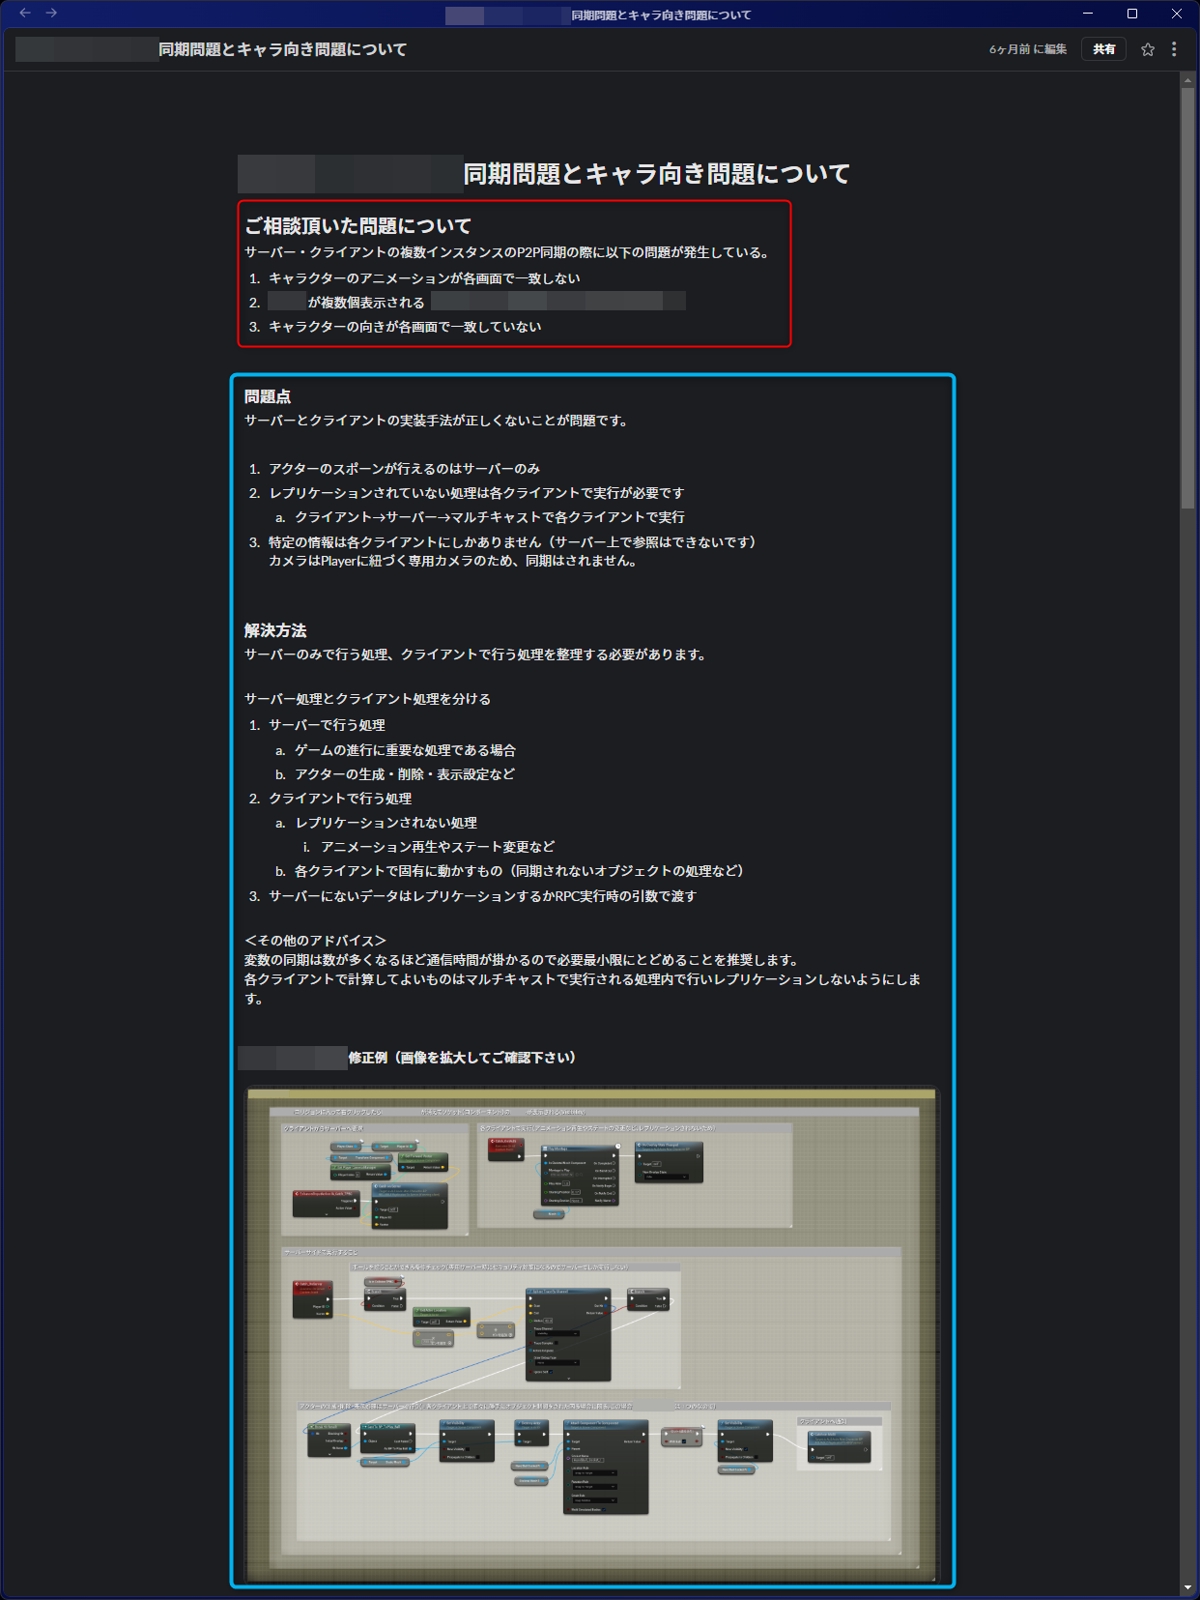The height and width of the screenshot is (1600, 1200).
Task: Go forward with the right arrow
Action: click(x=51, y=13)
